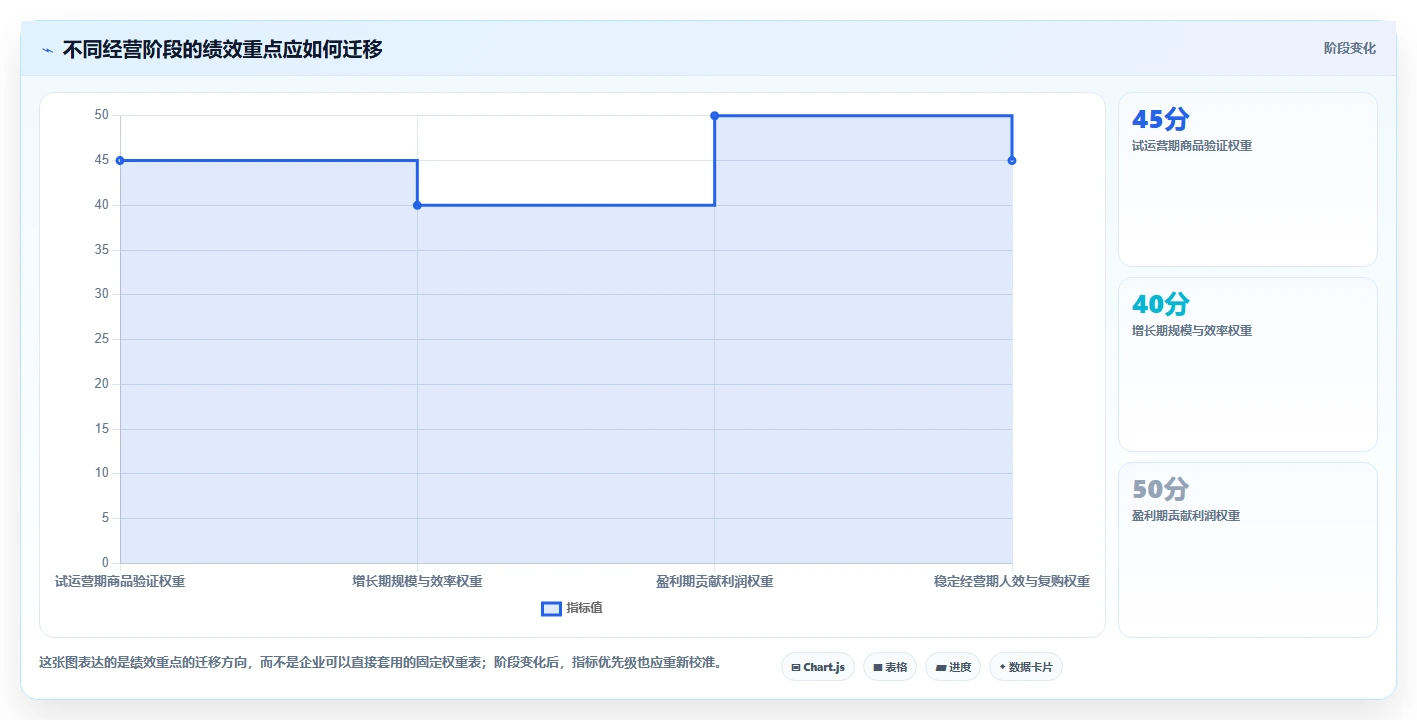Image resolution: width=1417 pixels, height=720 pixels.
Task: Select the 数据卡片 chip
Action: [x=1025, y=667]
